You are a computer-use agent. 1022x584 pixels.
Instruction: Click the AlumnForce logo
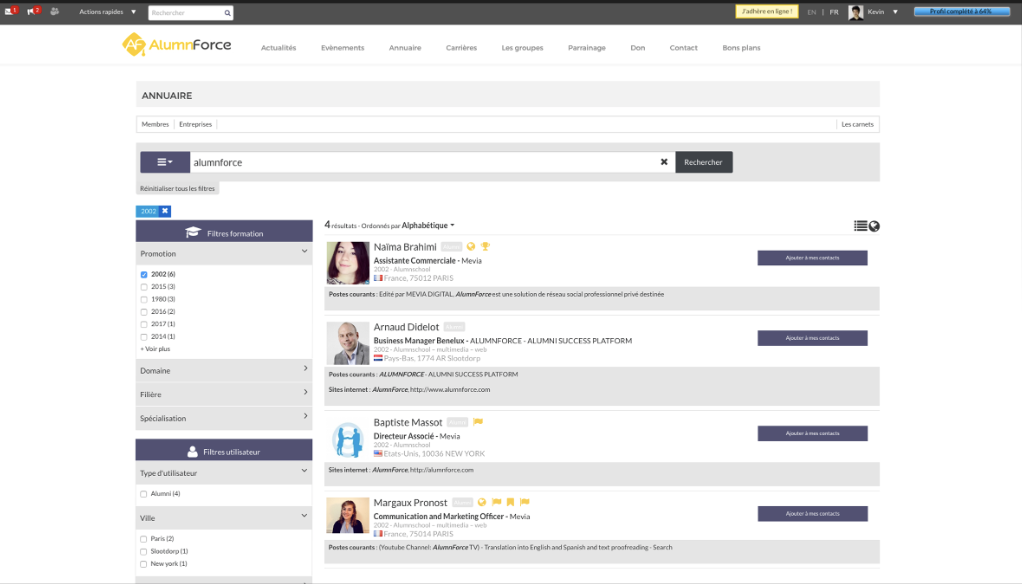177,45
